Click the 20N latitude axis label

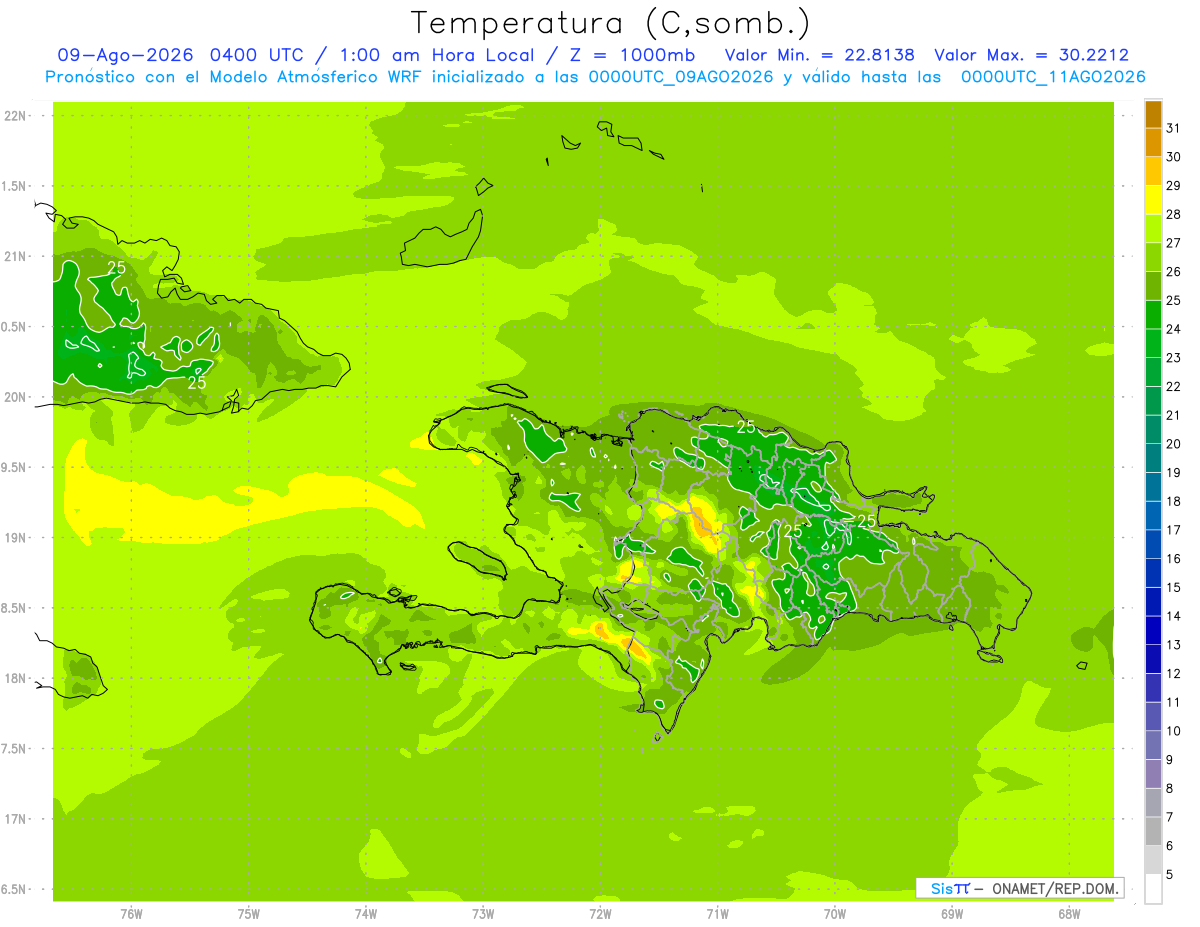tap(15, 397)
